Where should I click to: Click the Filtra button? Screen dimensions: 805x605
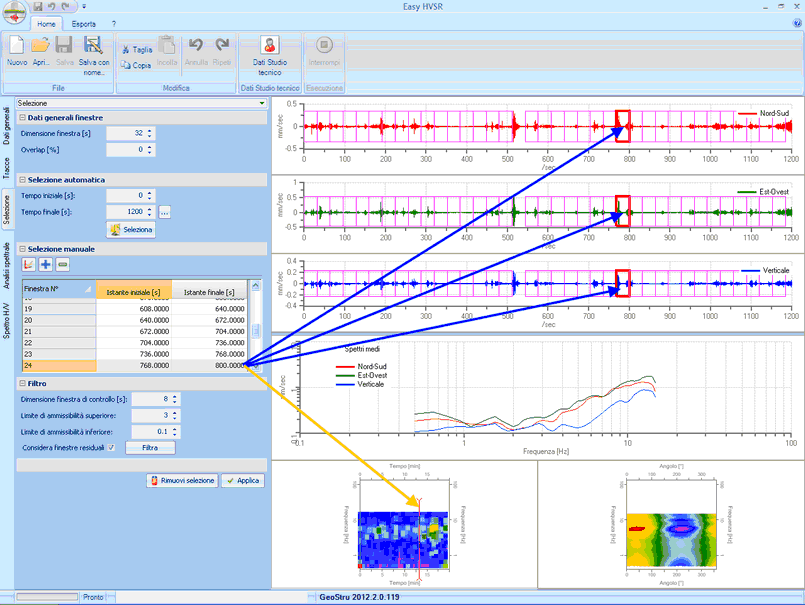point(150,448)
